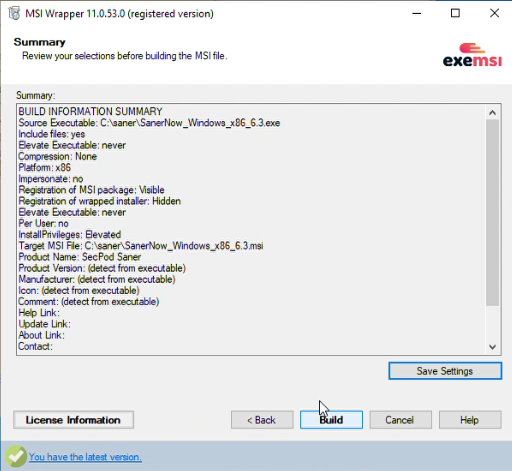Go back with the < Back button

(x=262, y=420)
